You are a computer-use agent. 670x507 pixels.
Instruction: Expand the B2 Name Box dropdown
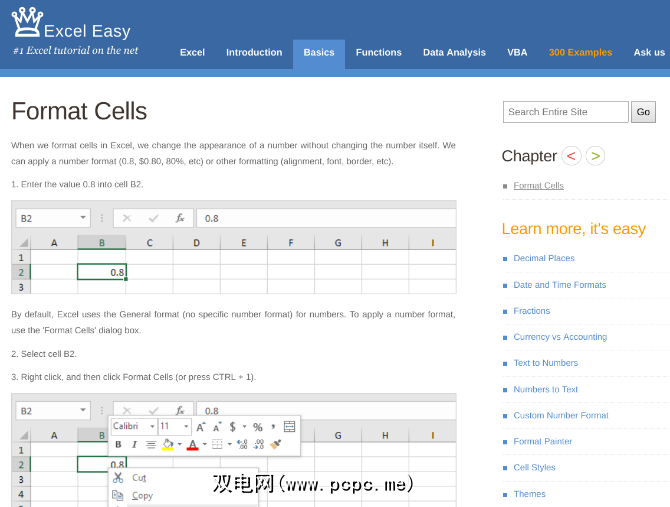[x=83, y=218]
